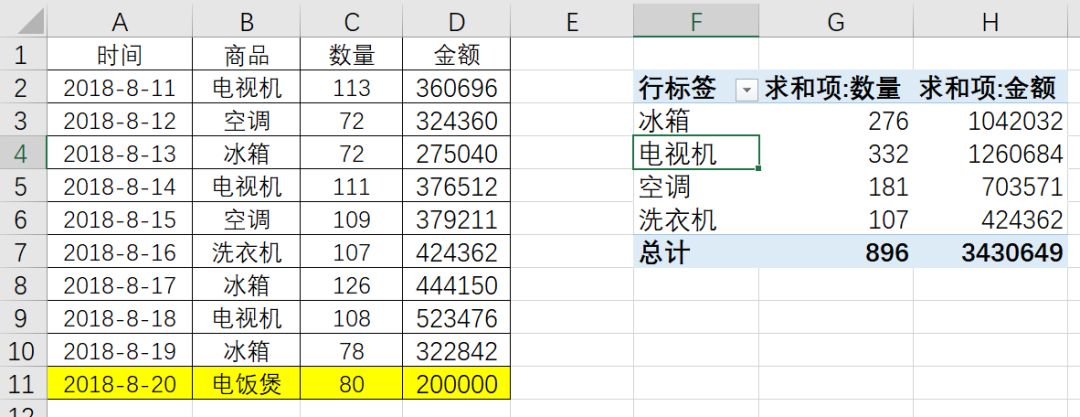Select date cell 2018-8-13
The image size is (1080, 417).
pos(119,153)
